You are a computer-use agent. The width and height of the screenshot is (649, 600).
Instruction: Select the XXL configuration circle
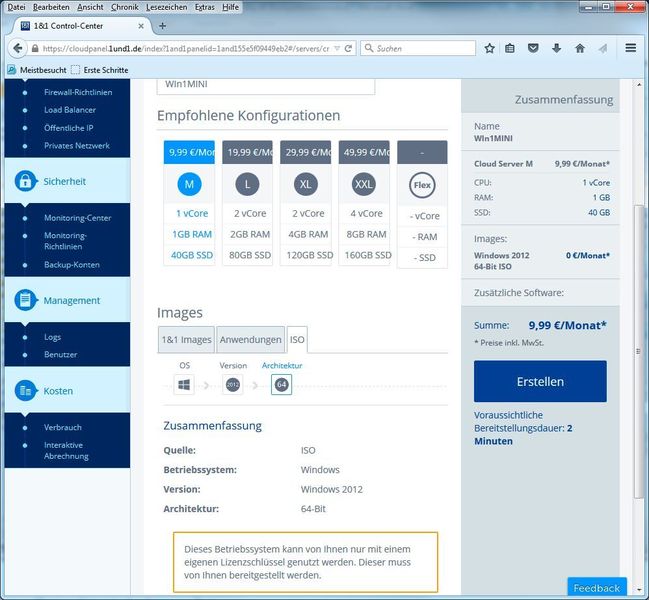click(x=364, y=184)
